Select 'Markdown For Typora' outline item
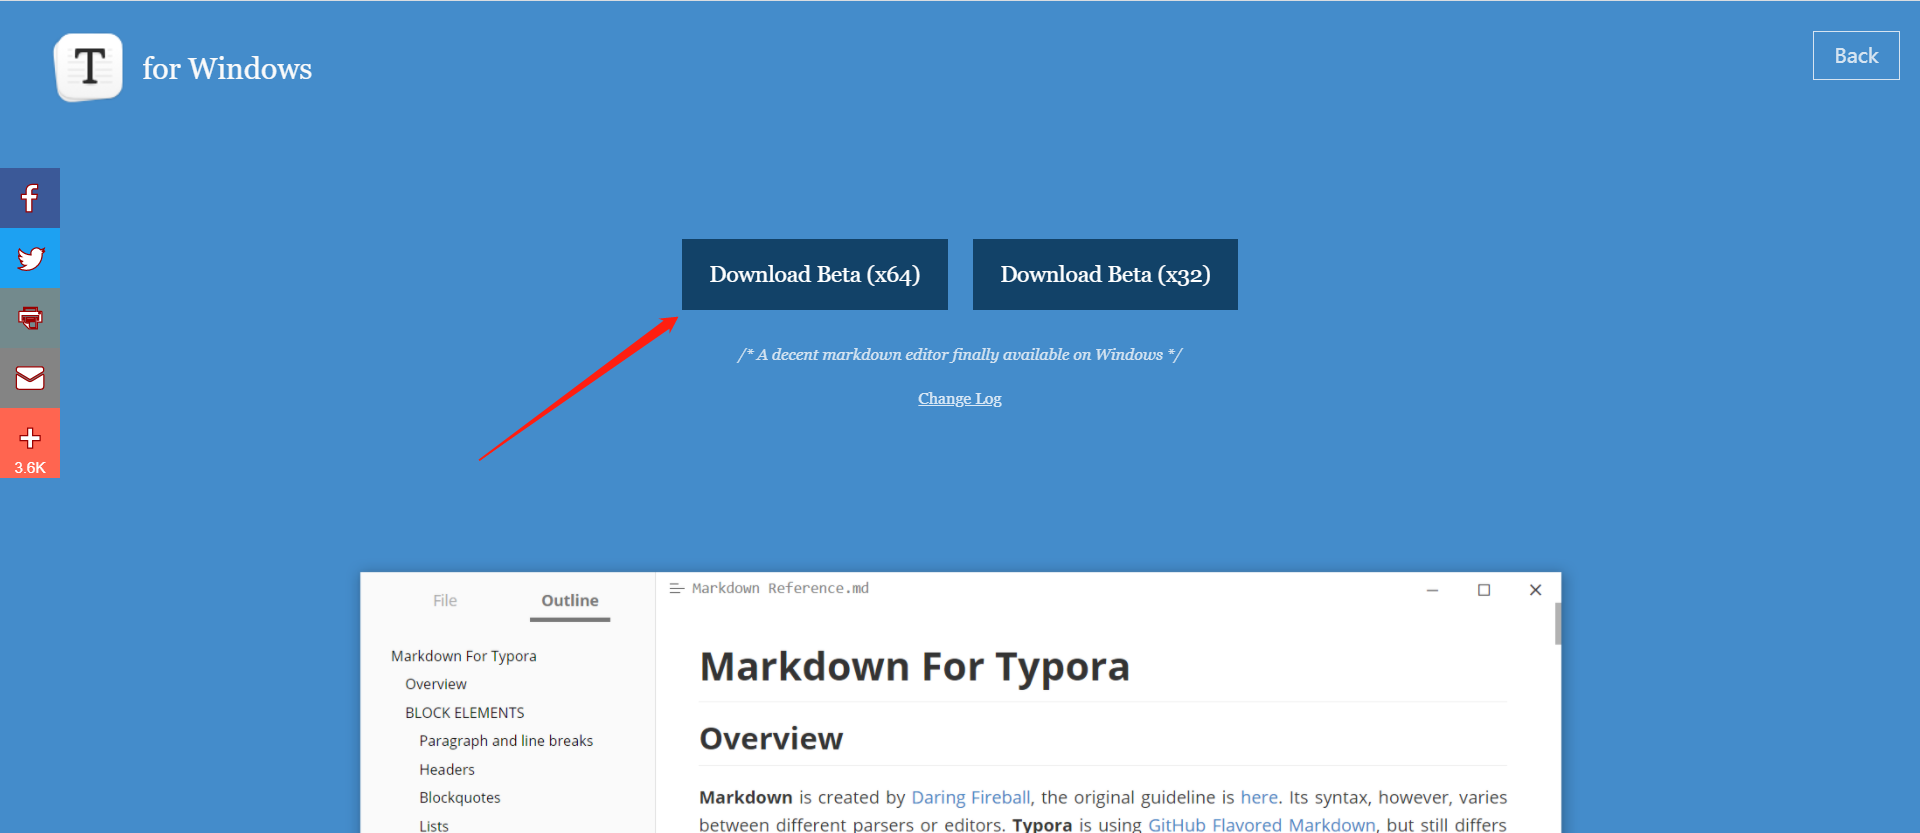 [x=464, y=656]
